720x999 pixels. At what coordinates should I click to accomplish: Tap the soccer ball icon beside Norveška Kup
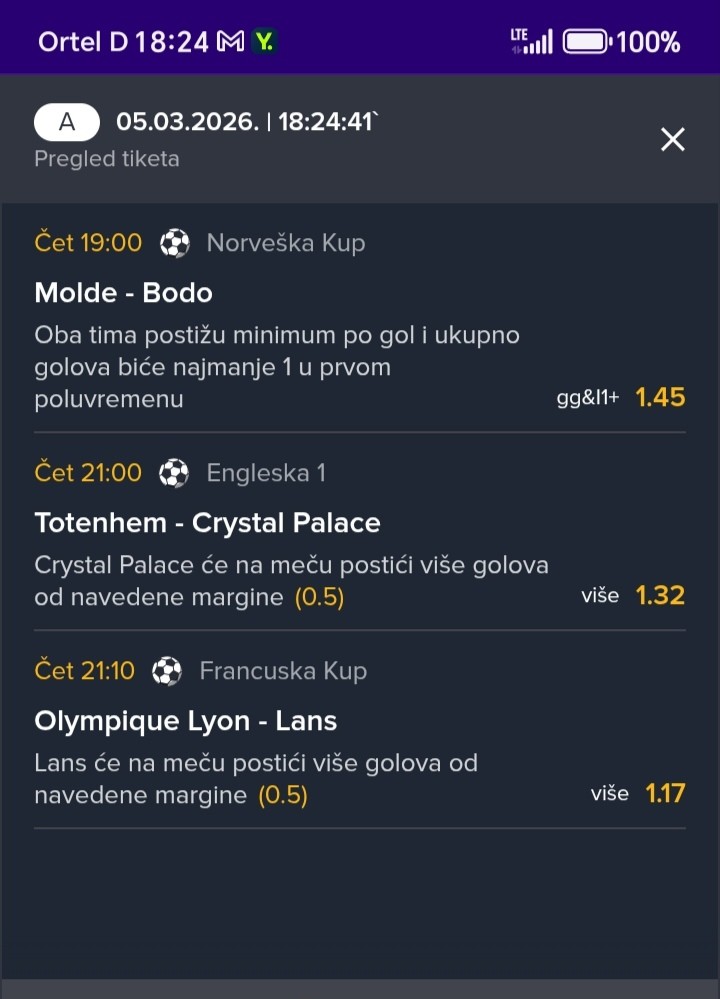click(175, 243)
